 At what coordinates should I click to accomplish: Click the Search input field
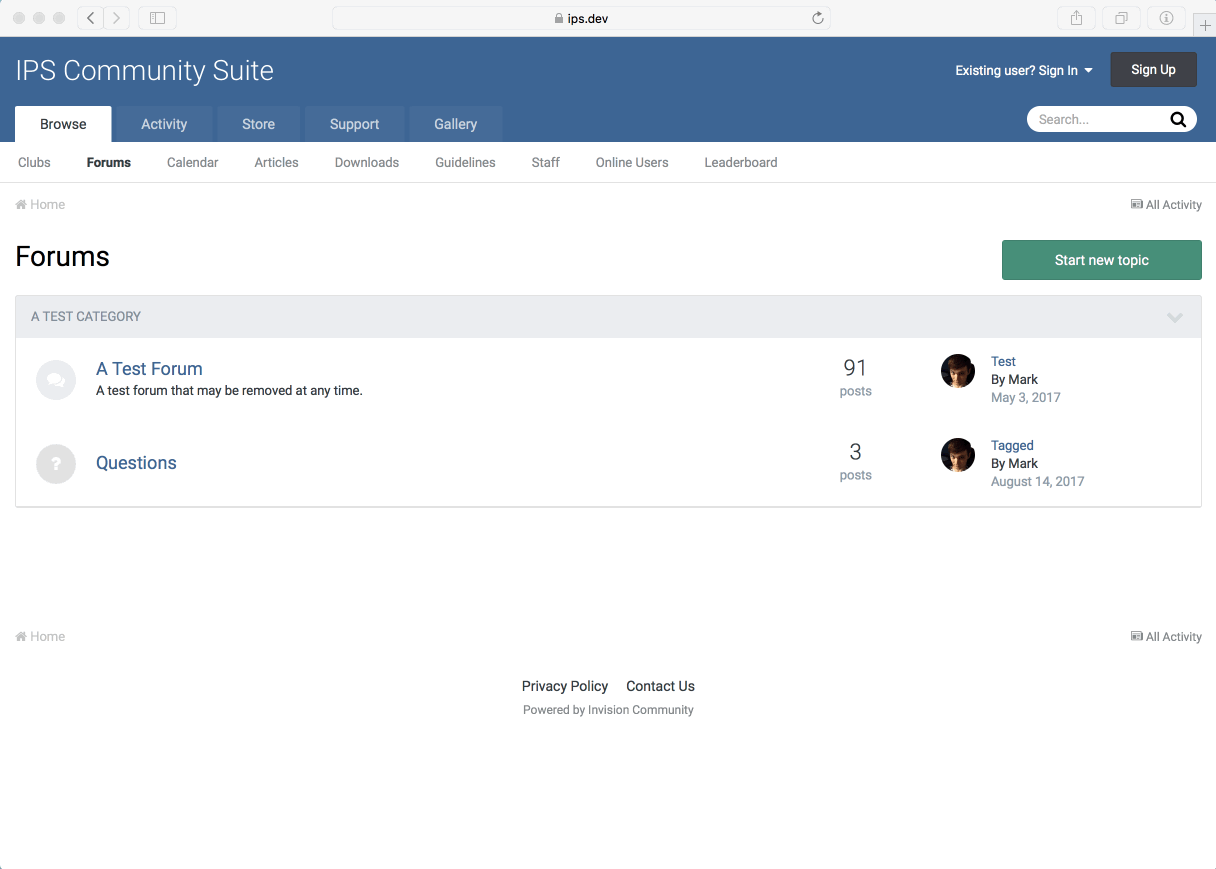[x=1099, y=120]
